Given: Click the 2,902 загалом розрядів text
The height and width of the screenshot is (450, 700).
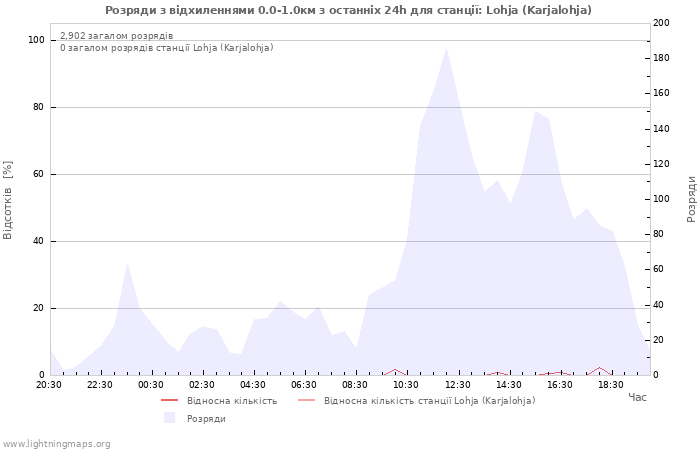Looking at the screenshot, I should pyautogui.click(x=116, y=36).
